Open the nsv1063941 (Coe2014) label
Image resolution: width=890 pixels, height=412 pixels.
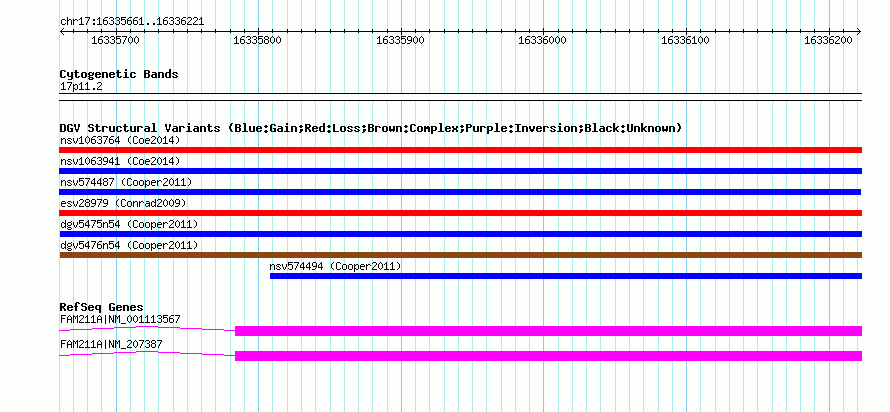pos(120,161)
